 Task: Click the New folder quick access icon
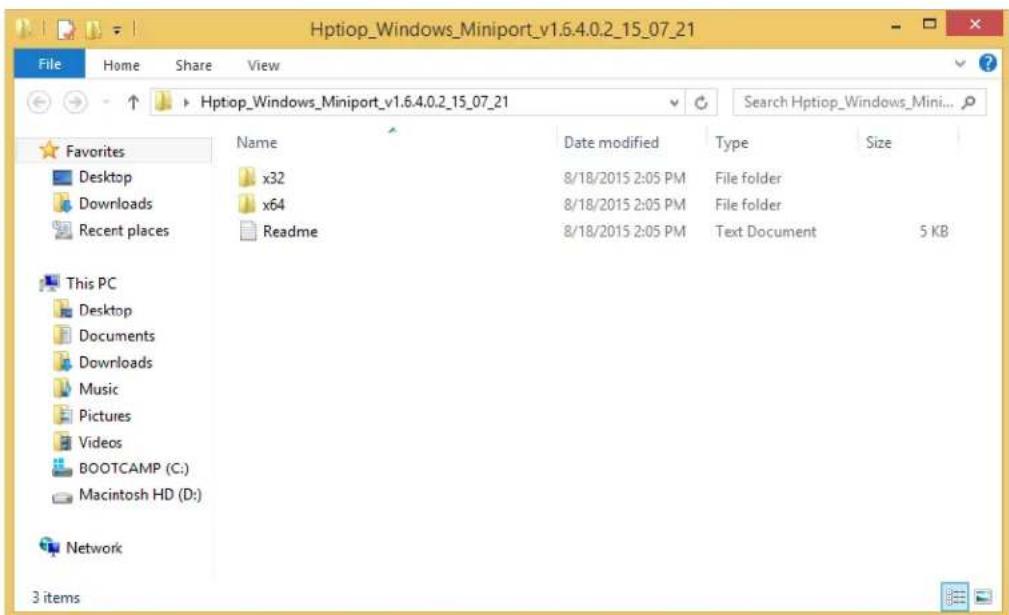[93, 29]
